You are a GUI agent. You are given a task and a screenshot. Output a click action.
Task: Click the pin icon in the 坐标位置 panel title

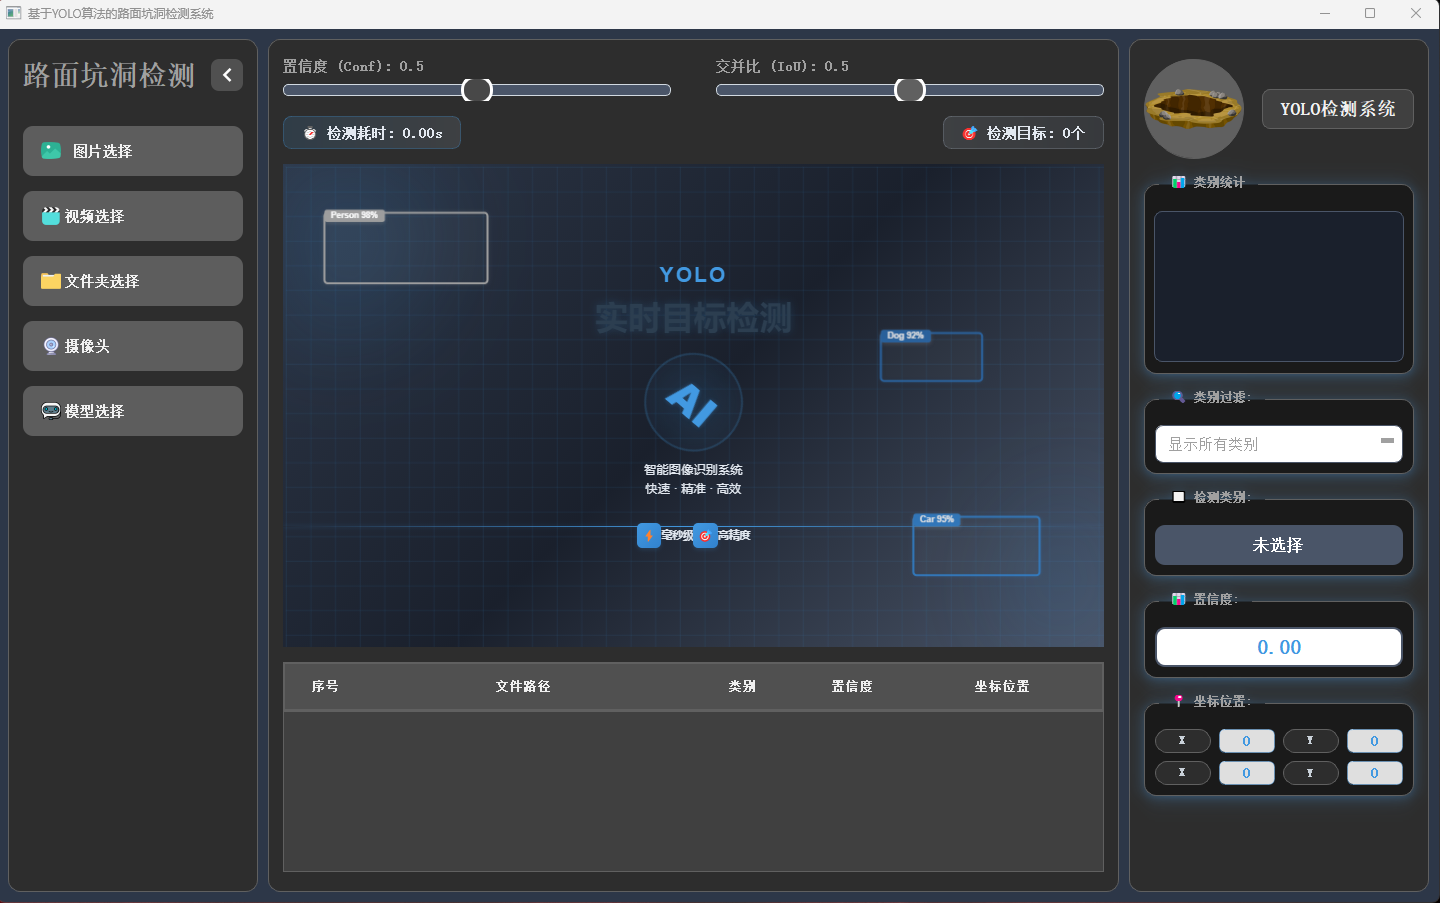pyautogui.click(x=1179, y=701)
